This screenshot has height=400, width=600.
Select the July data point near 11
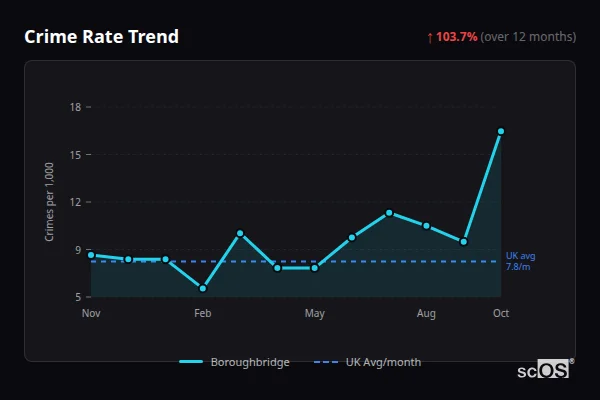click(x=389, y=213)
